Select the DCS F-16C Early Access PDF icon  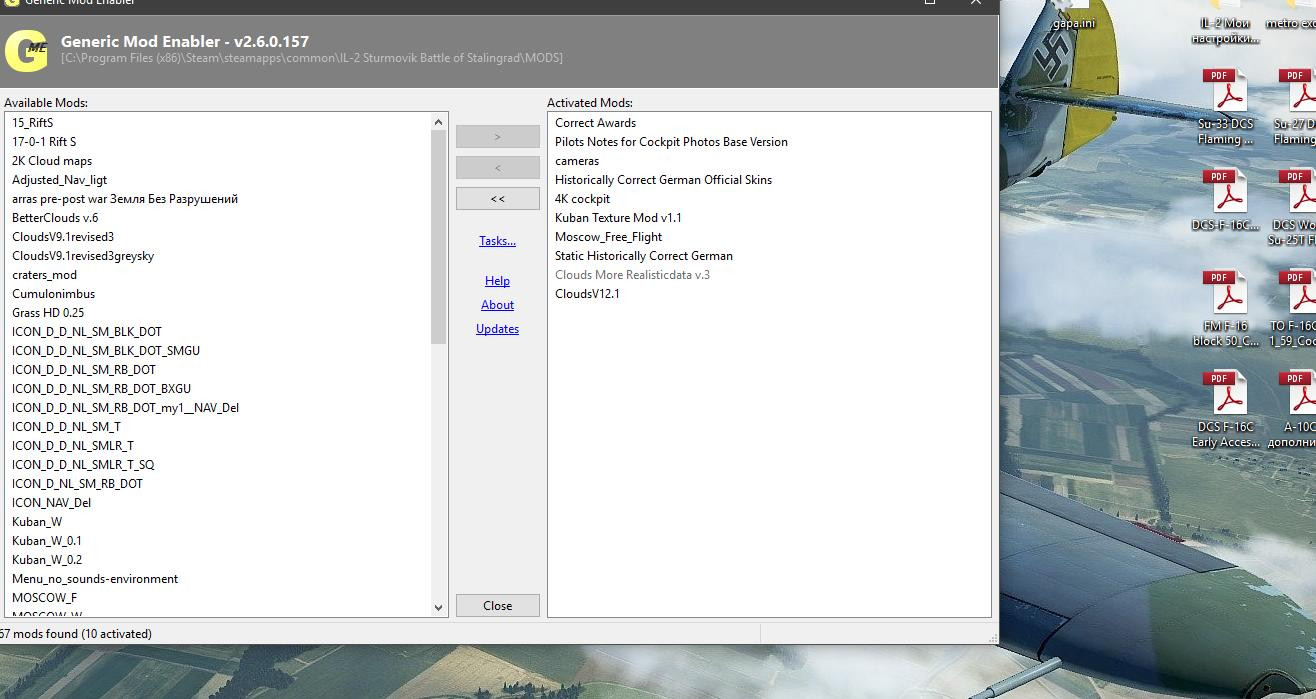click(x=1227, y=409)
